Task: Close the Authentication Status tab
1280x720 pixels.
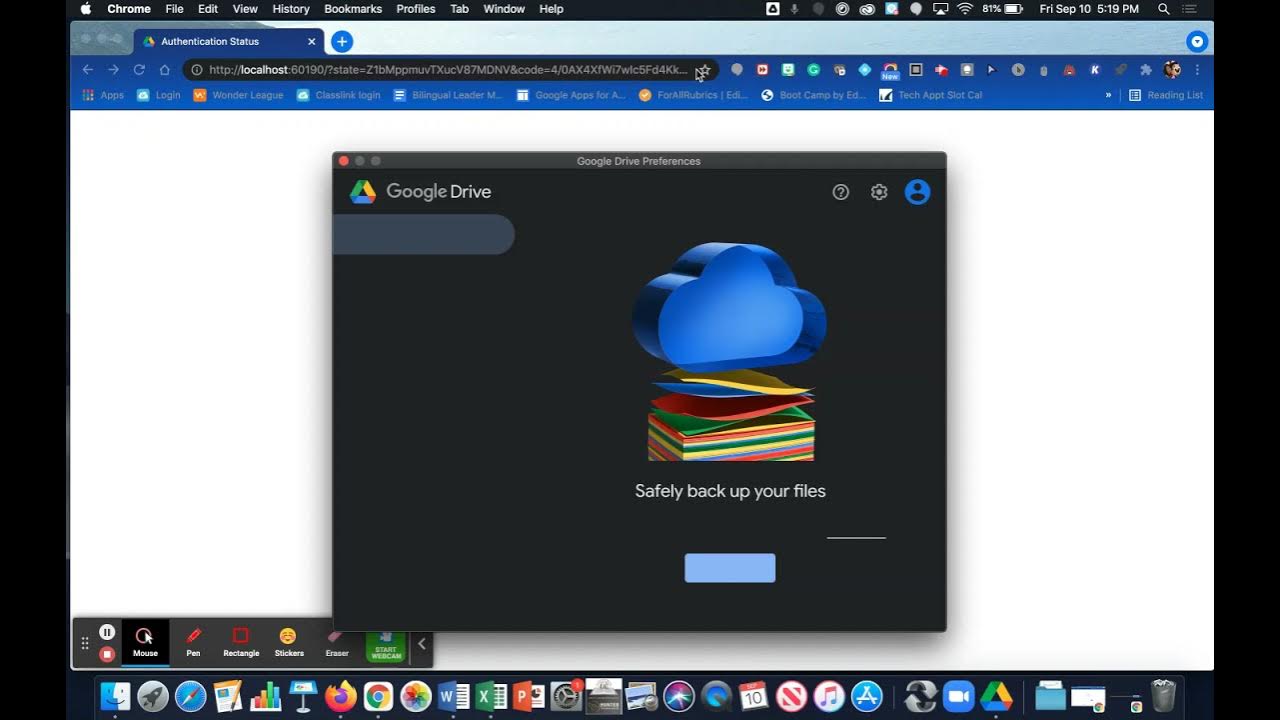Action: 312,41
